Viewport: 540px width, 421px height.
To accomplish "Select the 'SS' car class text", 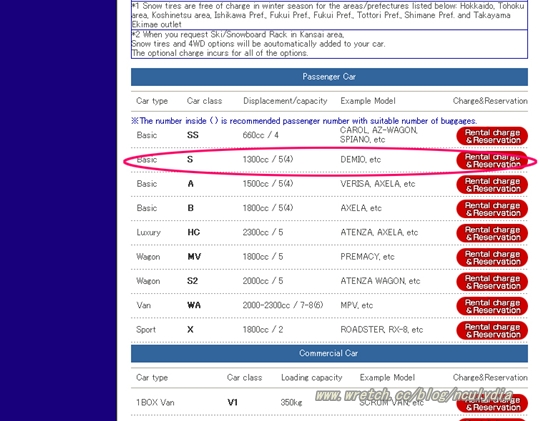I will point(193,135).
